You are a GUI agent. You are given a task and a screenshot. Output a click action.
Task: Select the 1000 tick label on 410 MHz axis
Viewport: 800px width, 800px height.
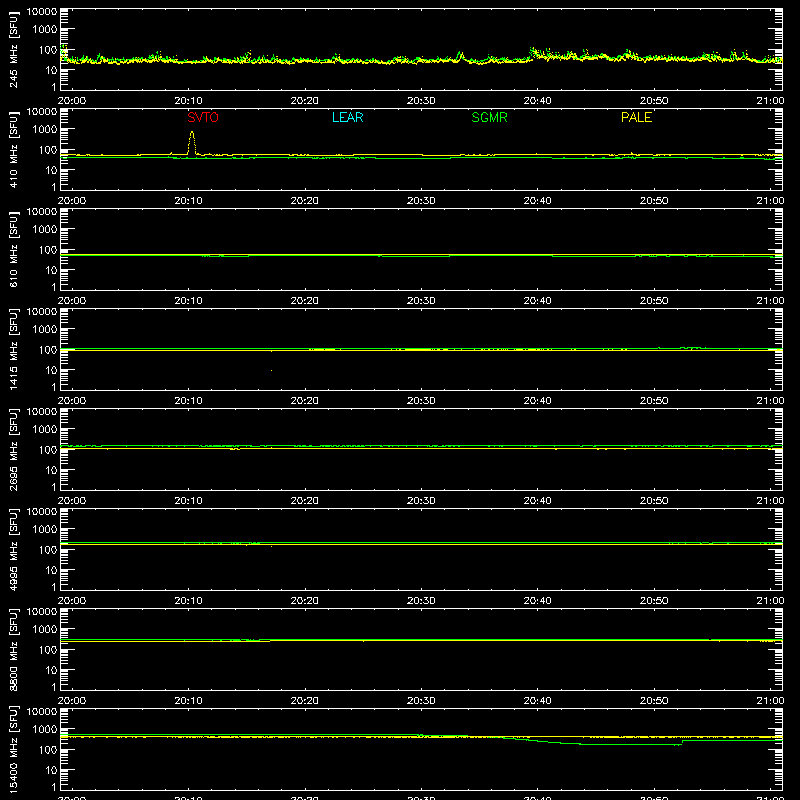[x=45, y=130]
